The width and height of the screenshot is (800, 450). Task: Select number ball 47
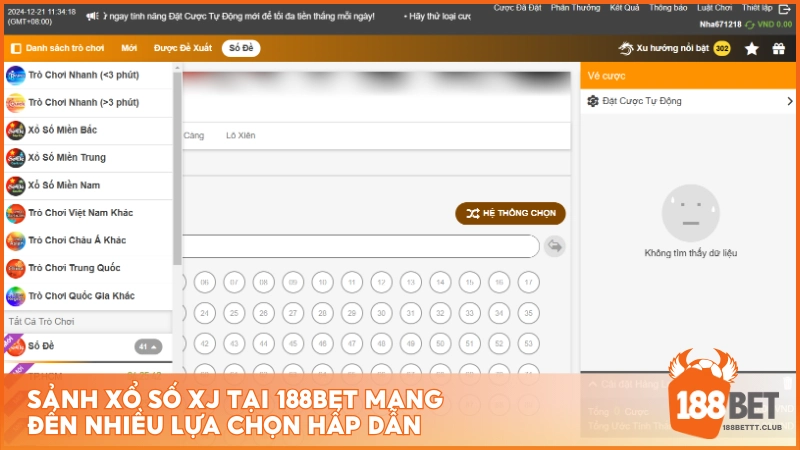pos(352,343)
